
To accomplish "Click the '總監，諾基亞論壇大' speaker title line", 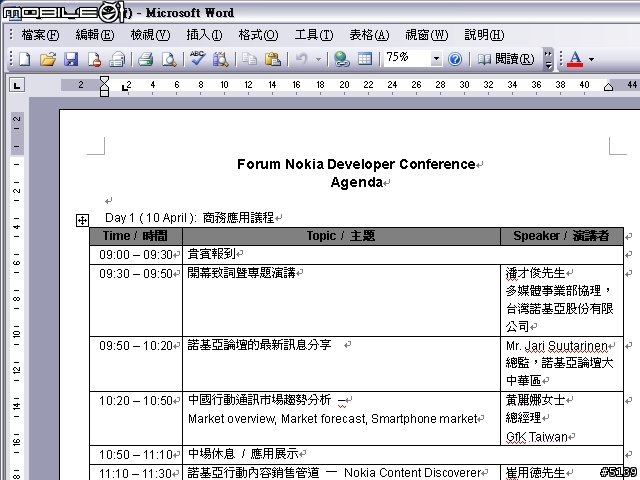I will 560,363.
